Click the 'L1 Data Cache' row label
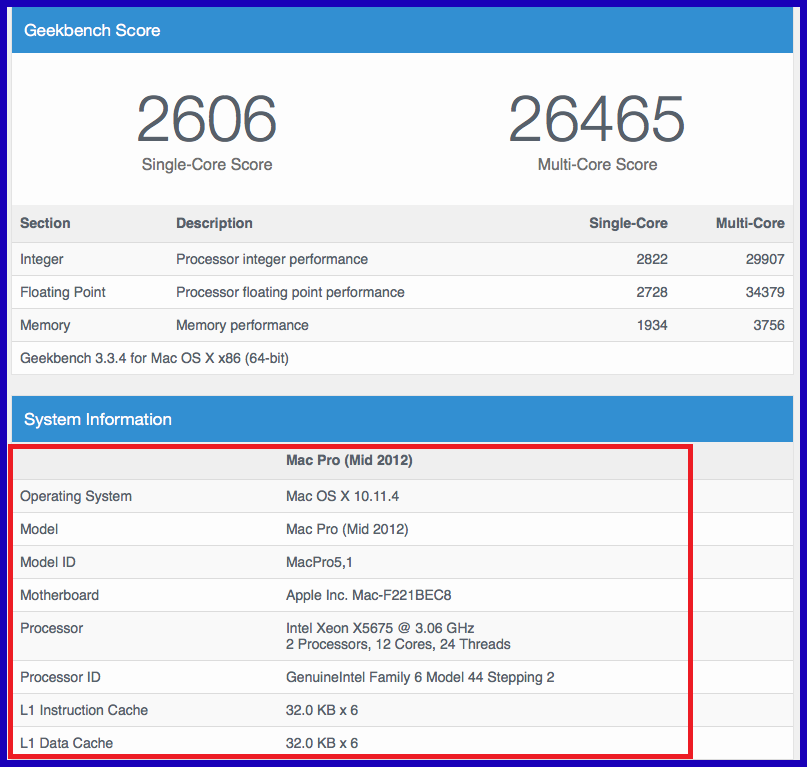Viewport: 807px width, 767px height. (x=66, y=743)
